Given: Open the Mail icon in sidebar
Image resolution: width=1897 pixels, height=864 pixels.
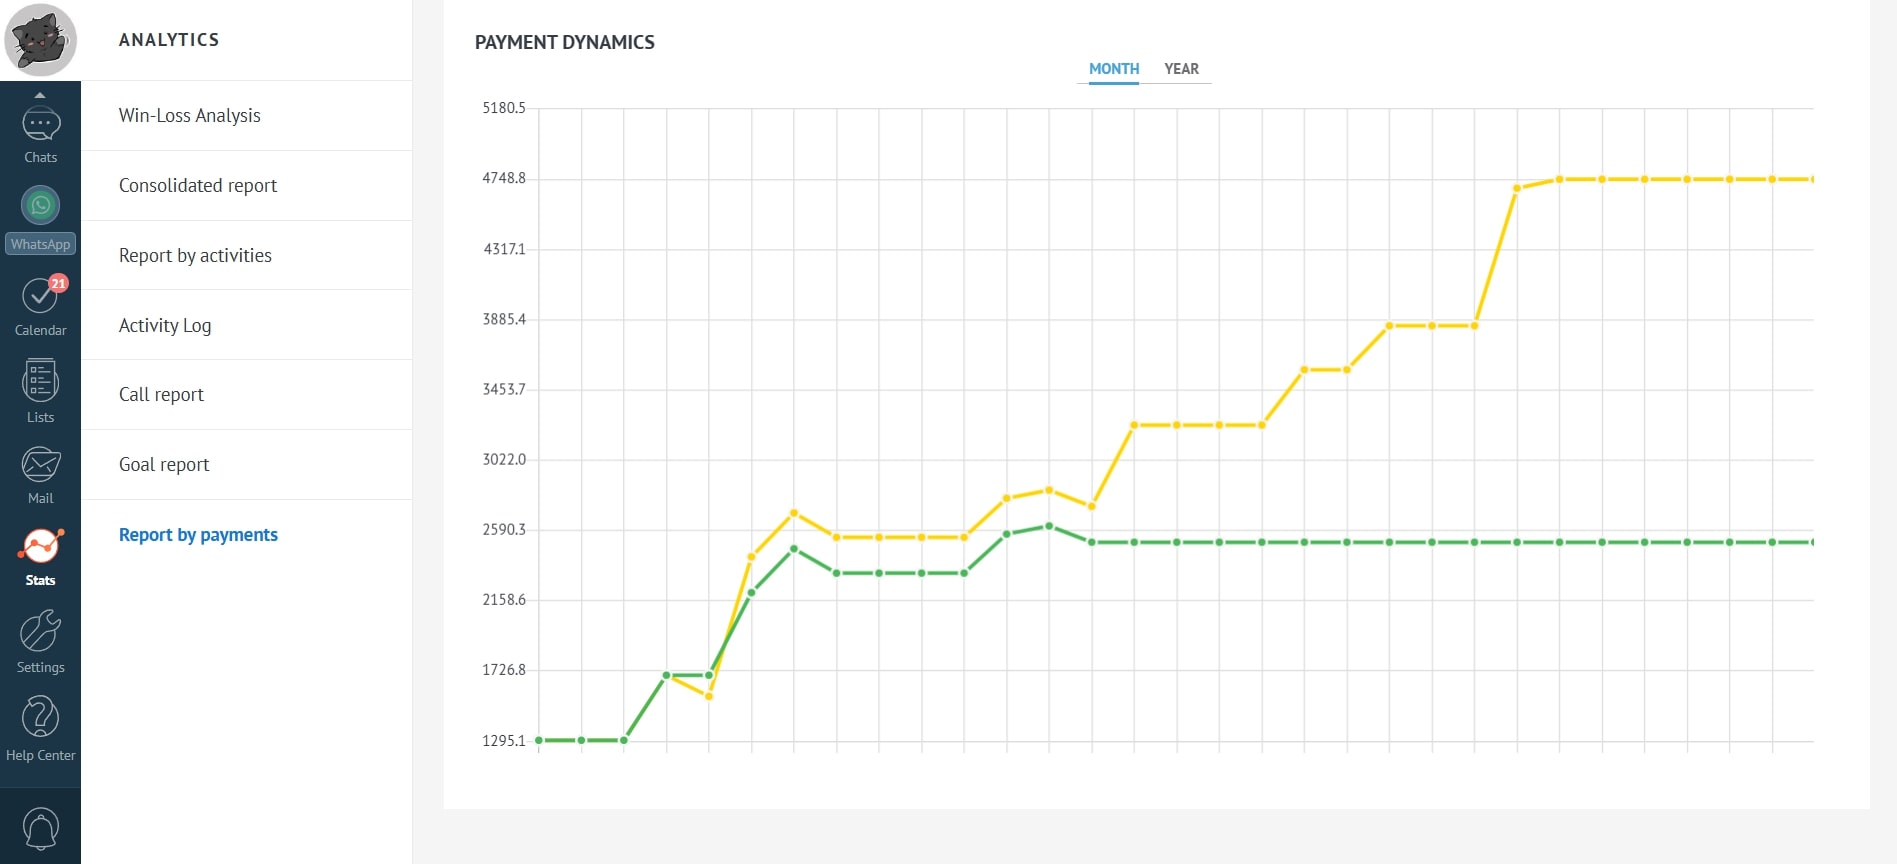Looking at the screenshot, I should (40, 466).
